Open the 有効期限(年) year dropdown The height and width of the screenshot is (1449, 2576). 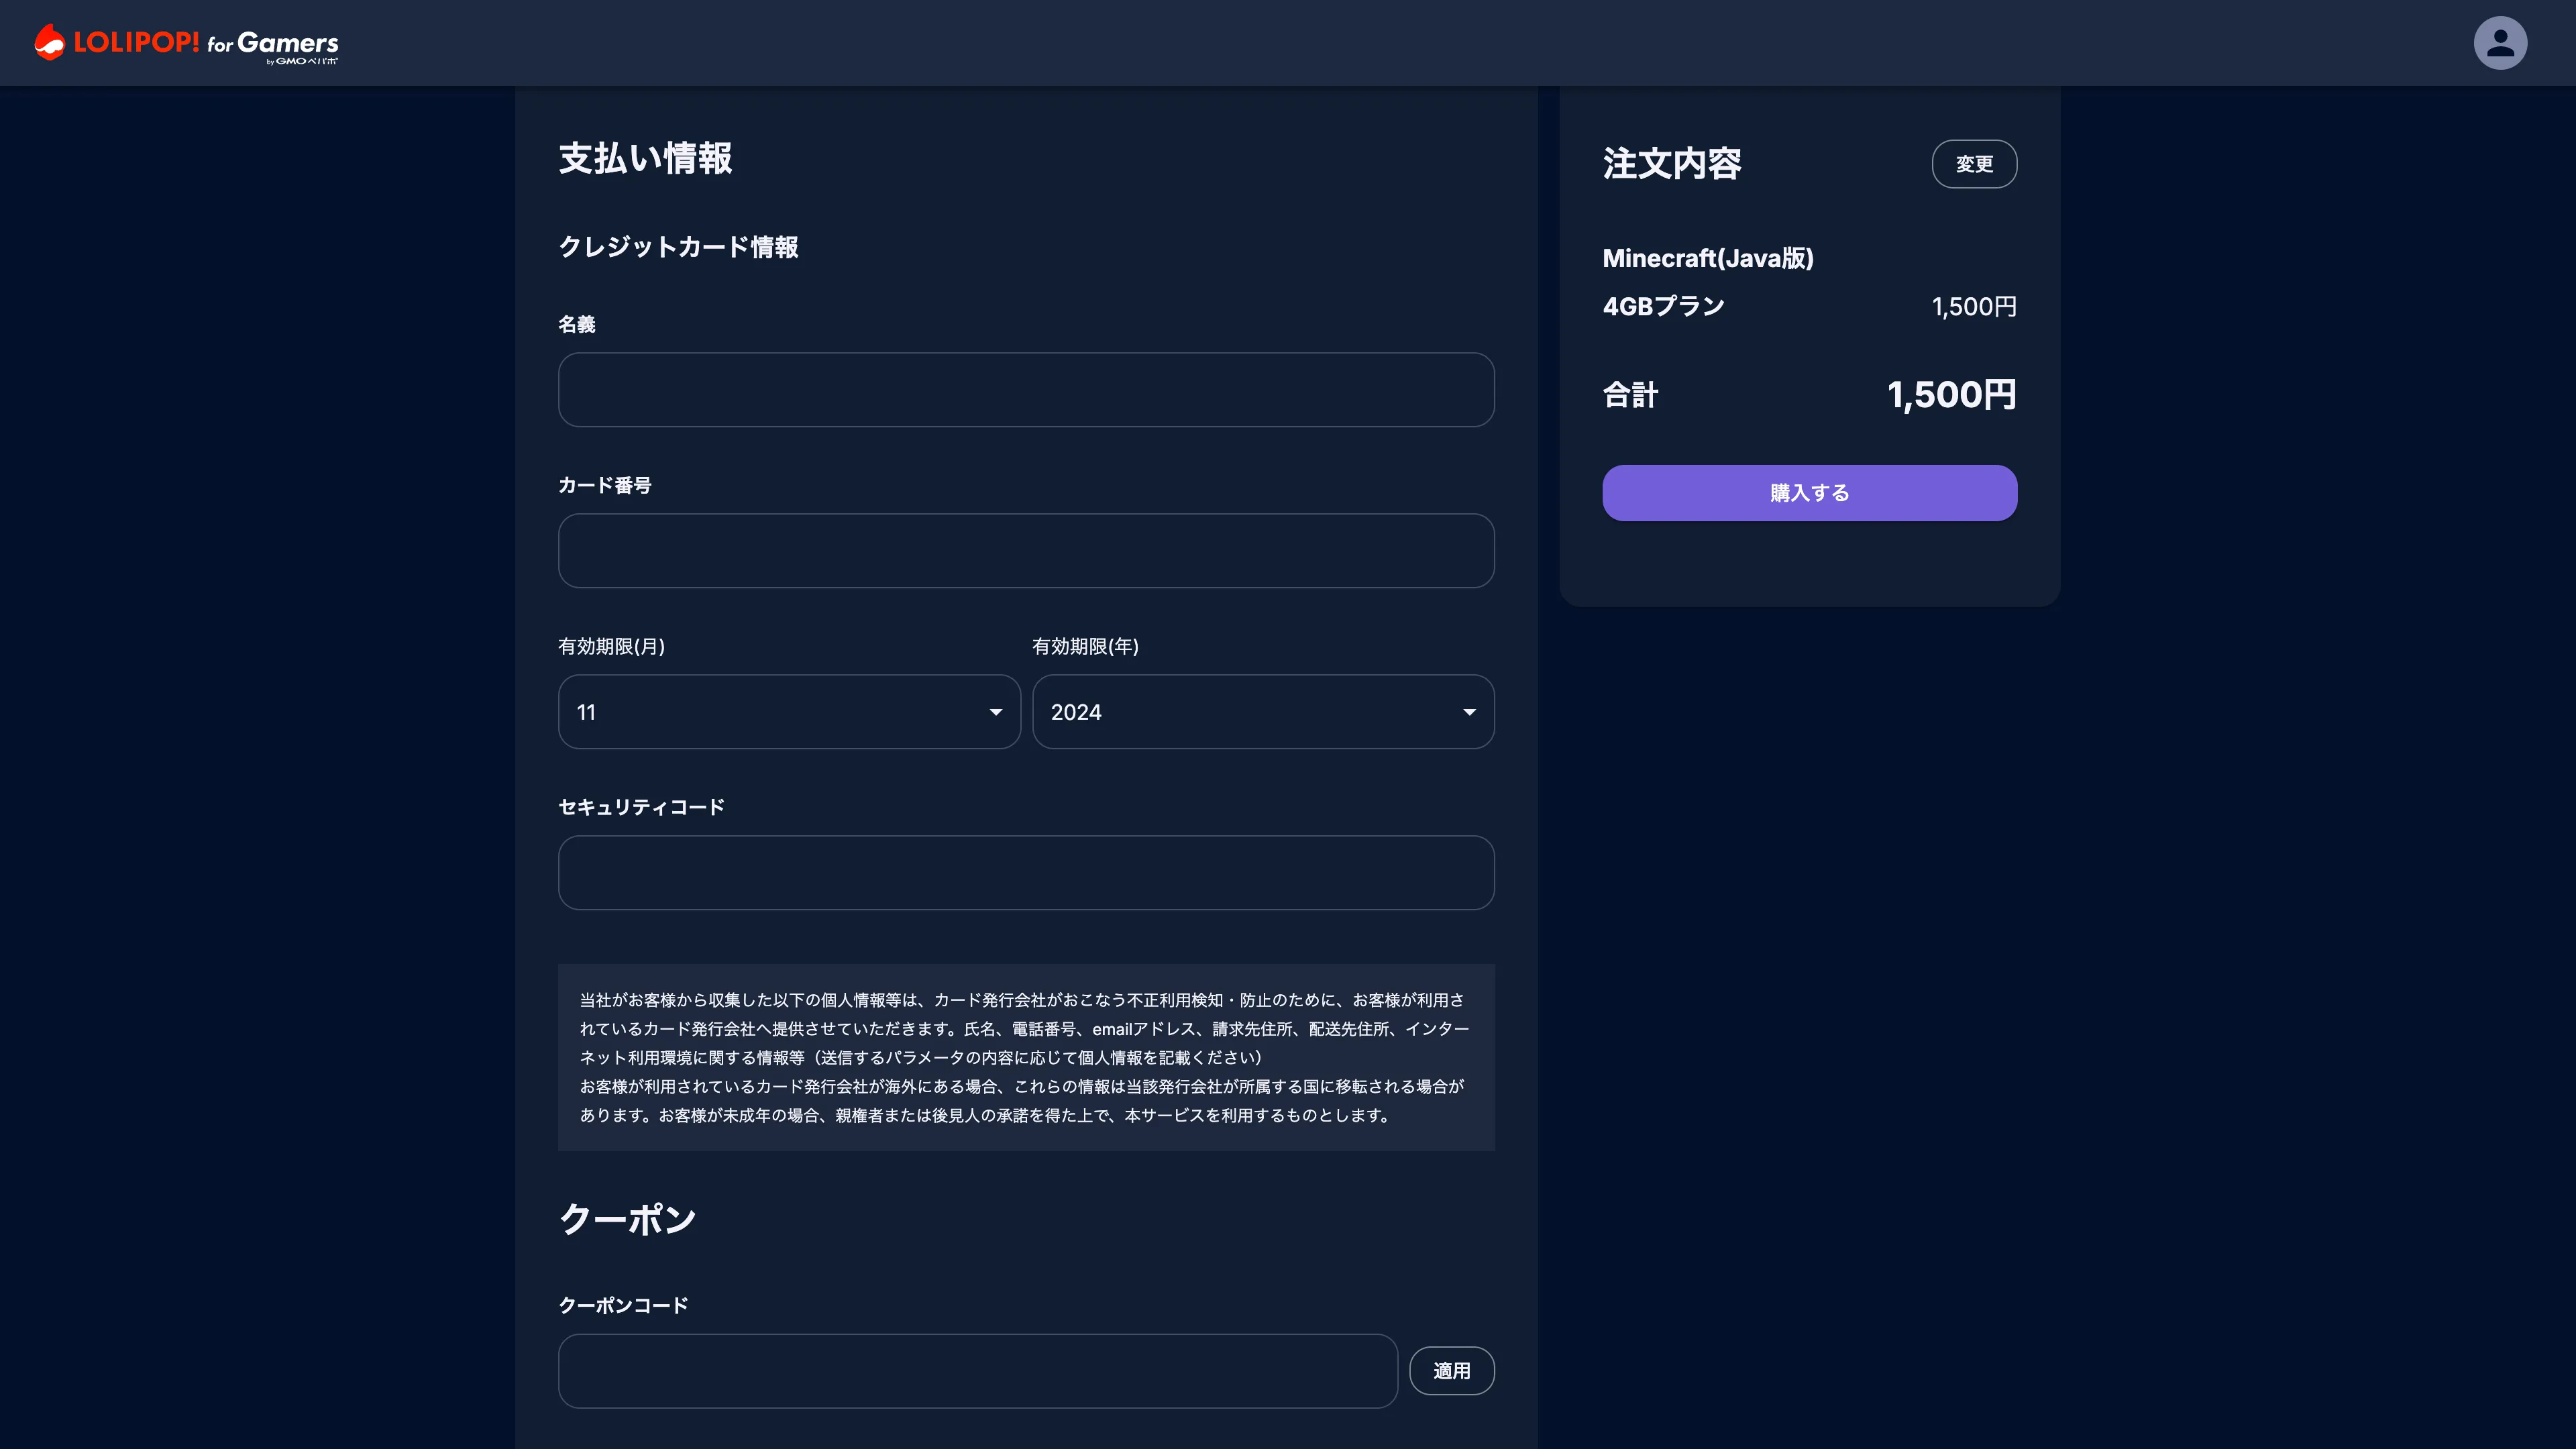(x=1263, y=712)
